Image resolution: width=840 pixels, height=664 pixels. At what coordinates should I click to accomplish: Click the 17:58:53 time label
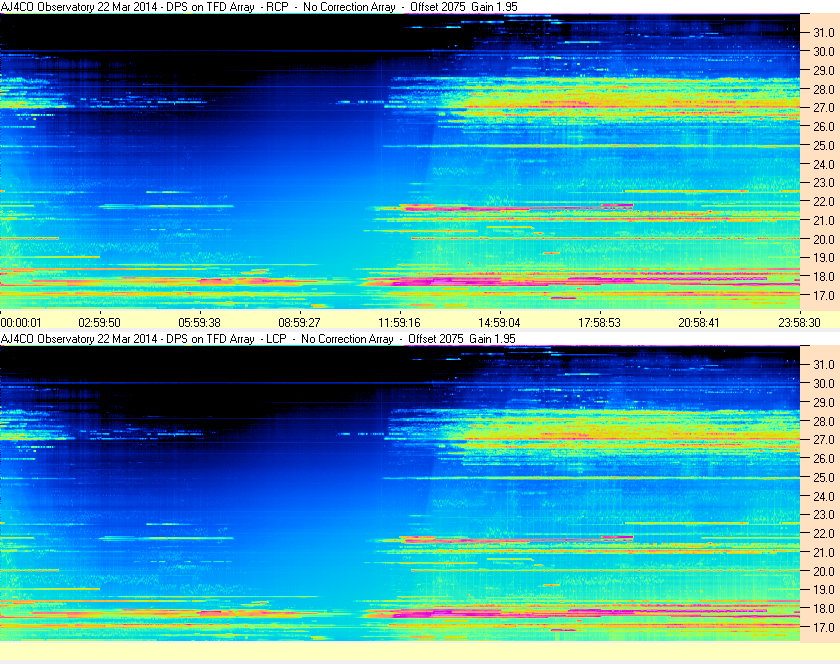[599, 323]
